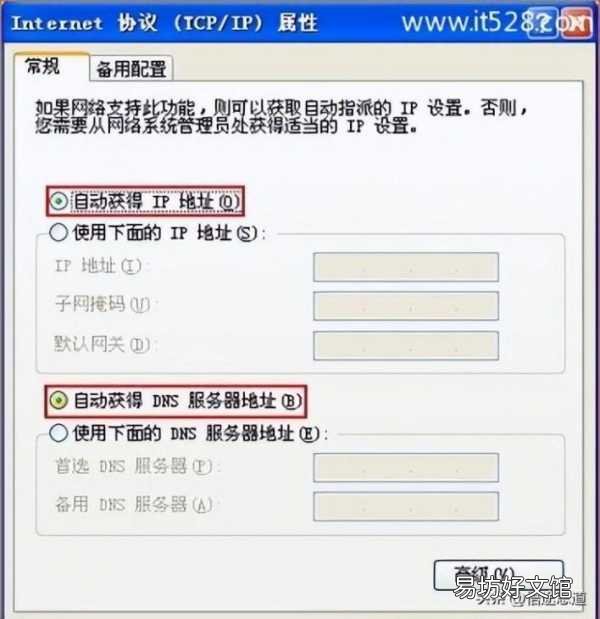Image resolution: width=600 pixels, height=619 pixels.
Task: Close the TCP/IP properties dialog
Action: tap(576, 23)
